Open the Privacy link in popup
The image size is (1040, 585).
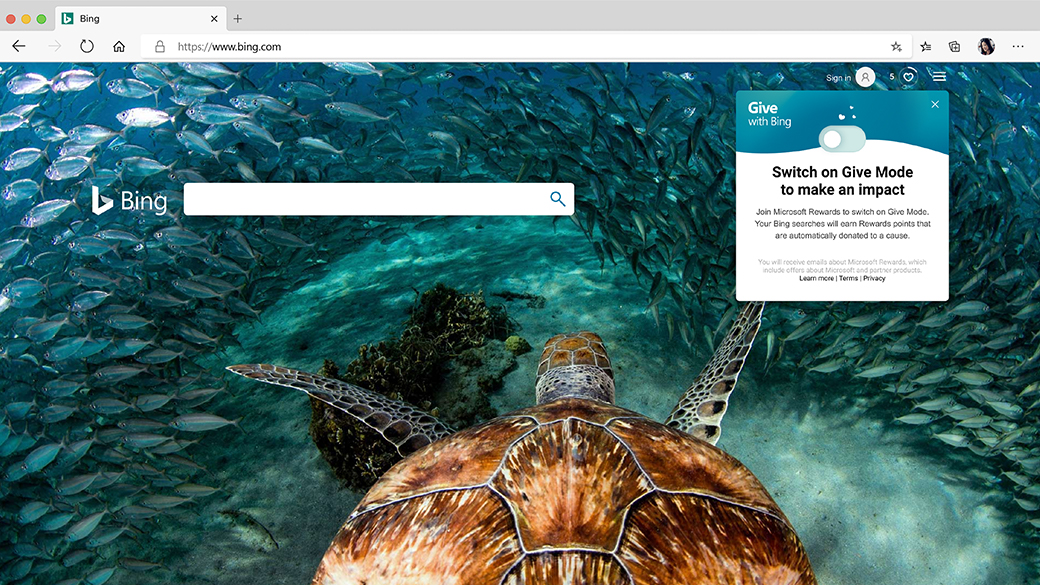(x=874, y=279)
